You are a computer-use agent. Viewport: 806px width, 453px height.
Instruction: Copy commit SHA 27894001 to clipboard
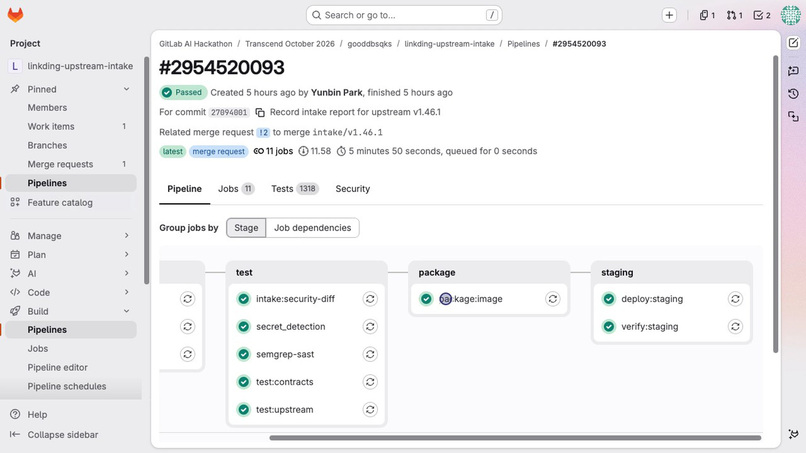click(x=260, y=112)
